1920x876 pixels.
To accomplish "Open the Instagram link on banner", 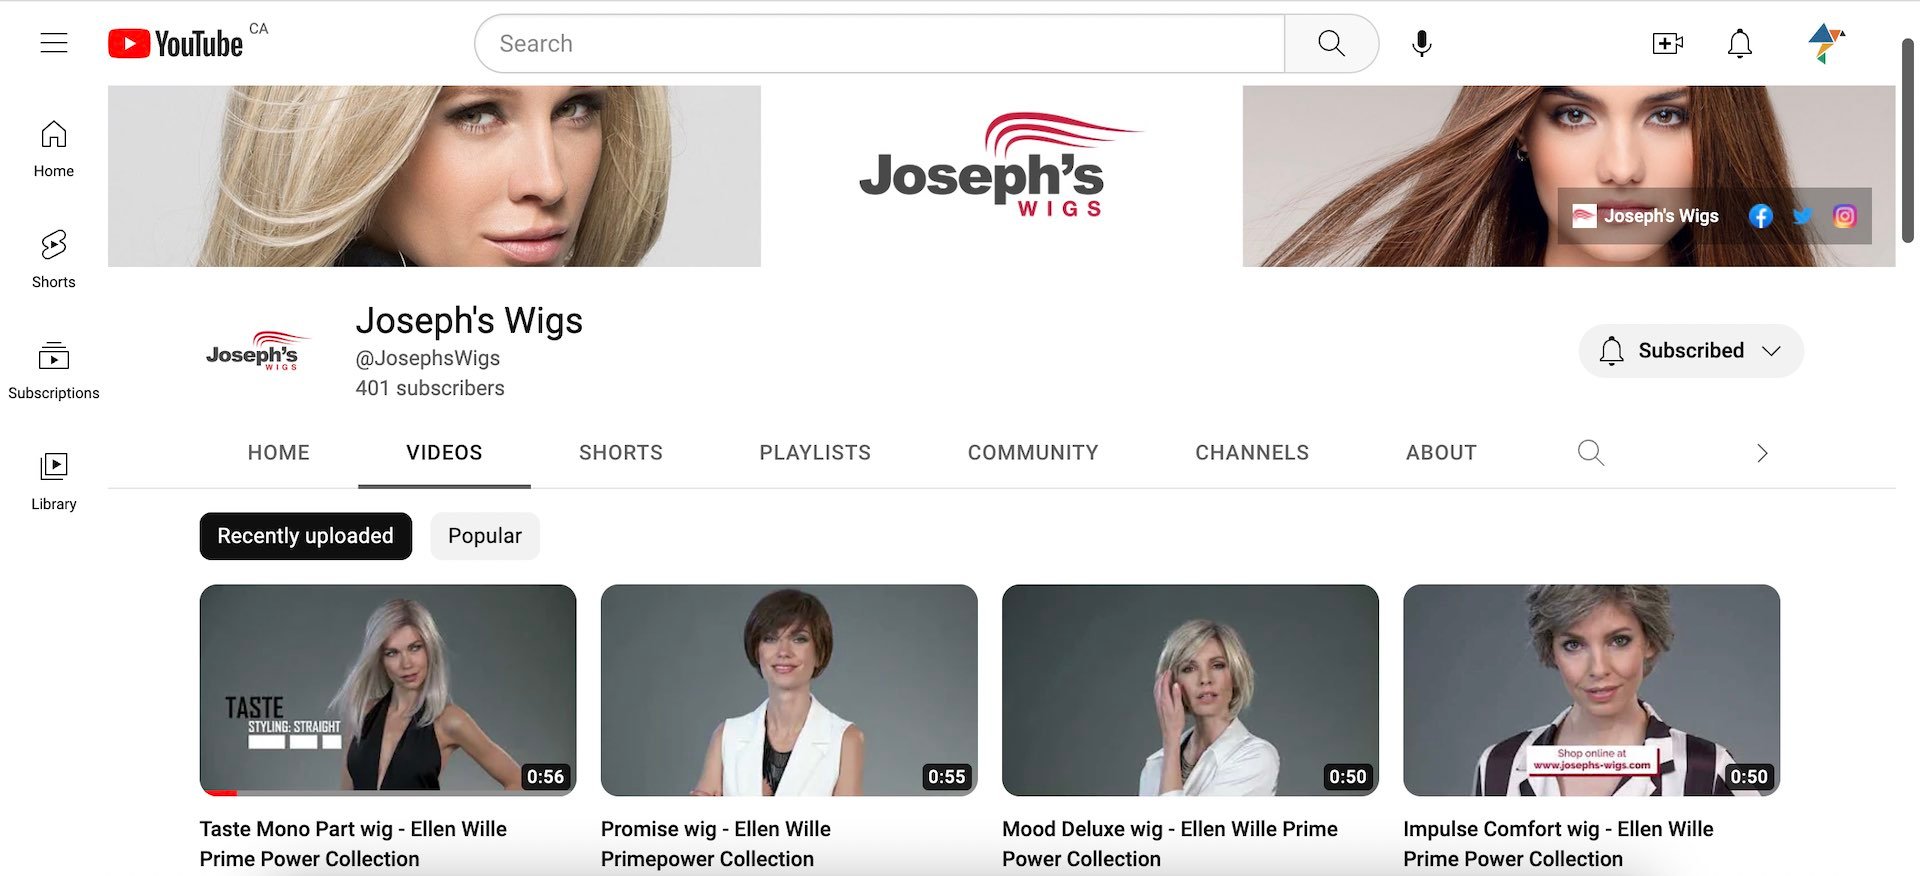I will [x=1845, y=216].
